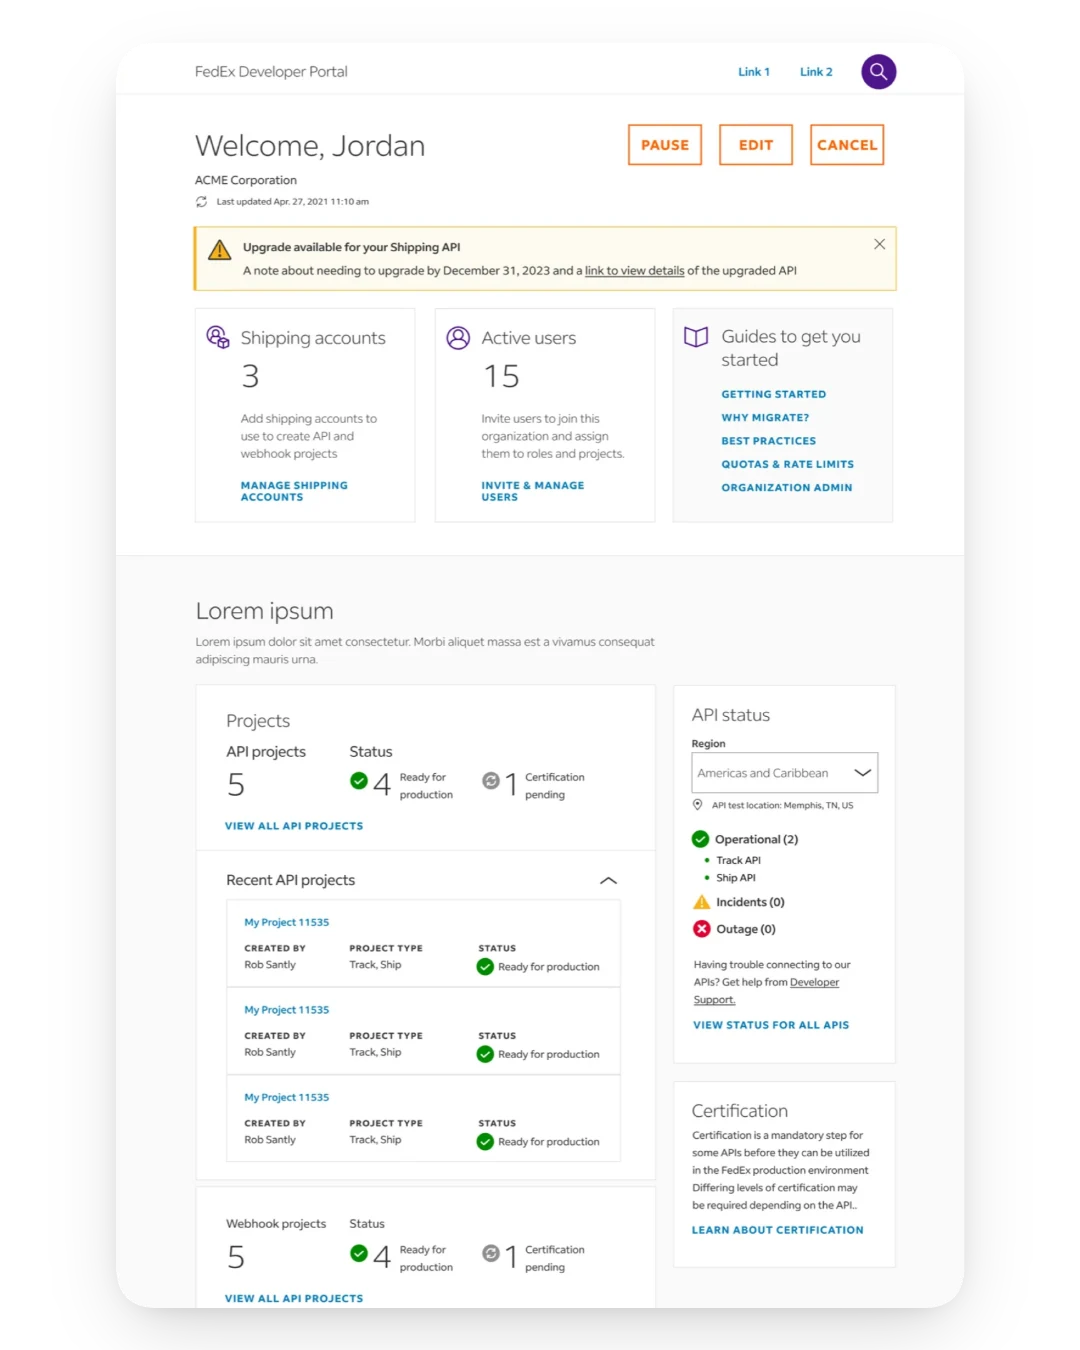
Task: Click the purple search icon
Action: [x=878, y=71]
